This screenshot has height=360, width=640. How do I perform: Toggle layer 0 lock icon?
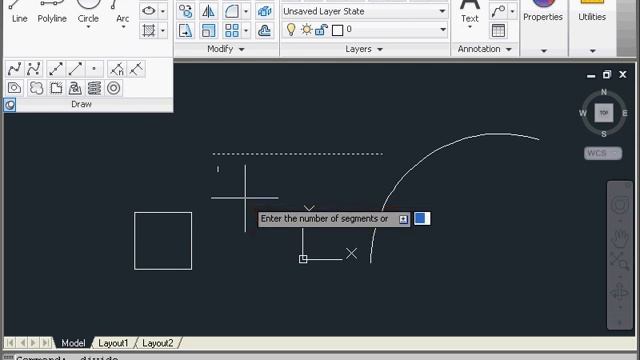coord(322,29)
